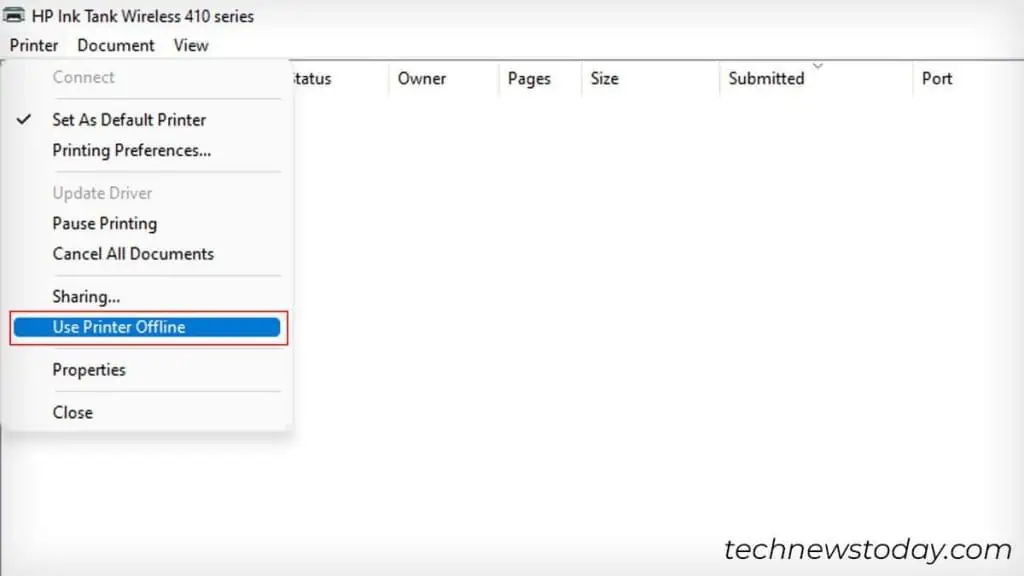Open the View menu
This screenshot has width=1024, height=576.
191,45
